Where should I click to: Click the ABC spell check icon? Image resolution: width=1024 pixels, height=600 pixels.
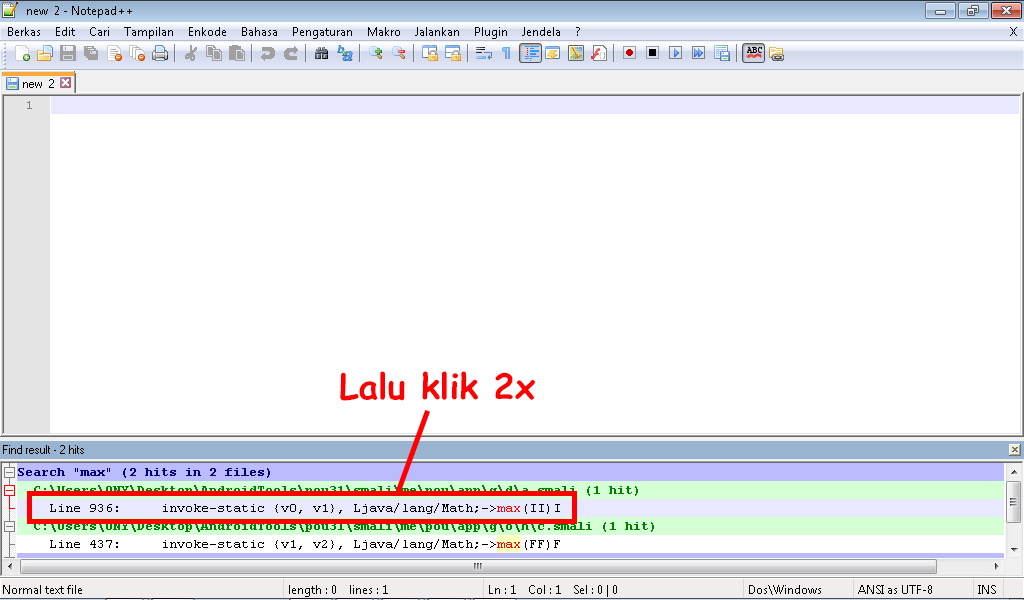754,54
